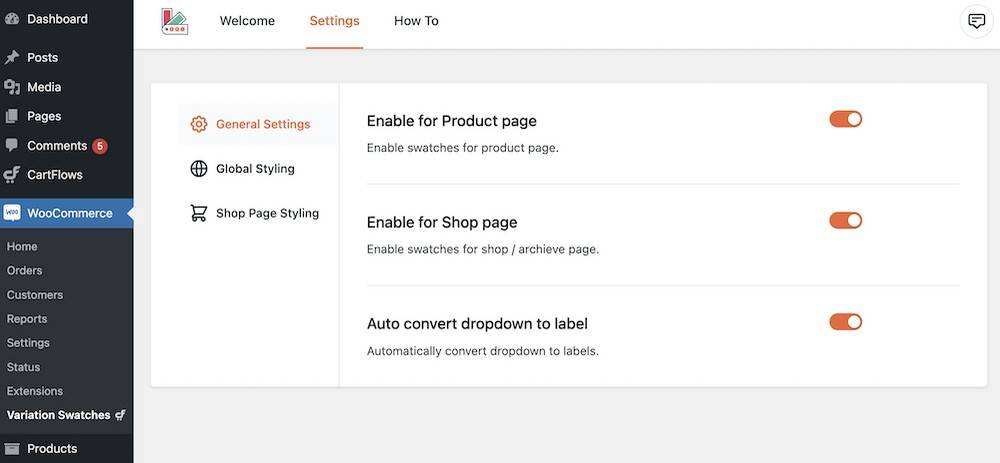This screenshot has height=463, width=1000.
Task: Click the Shop Page Styling cart icon
Action: (199, 213)
